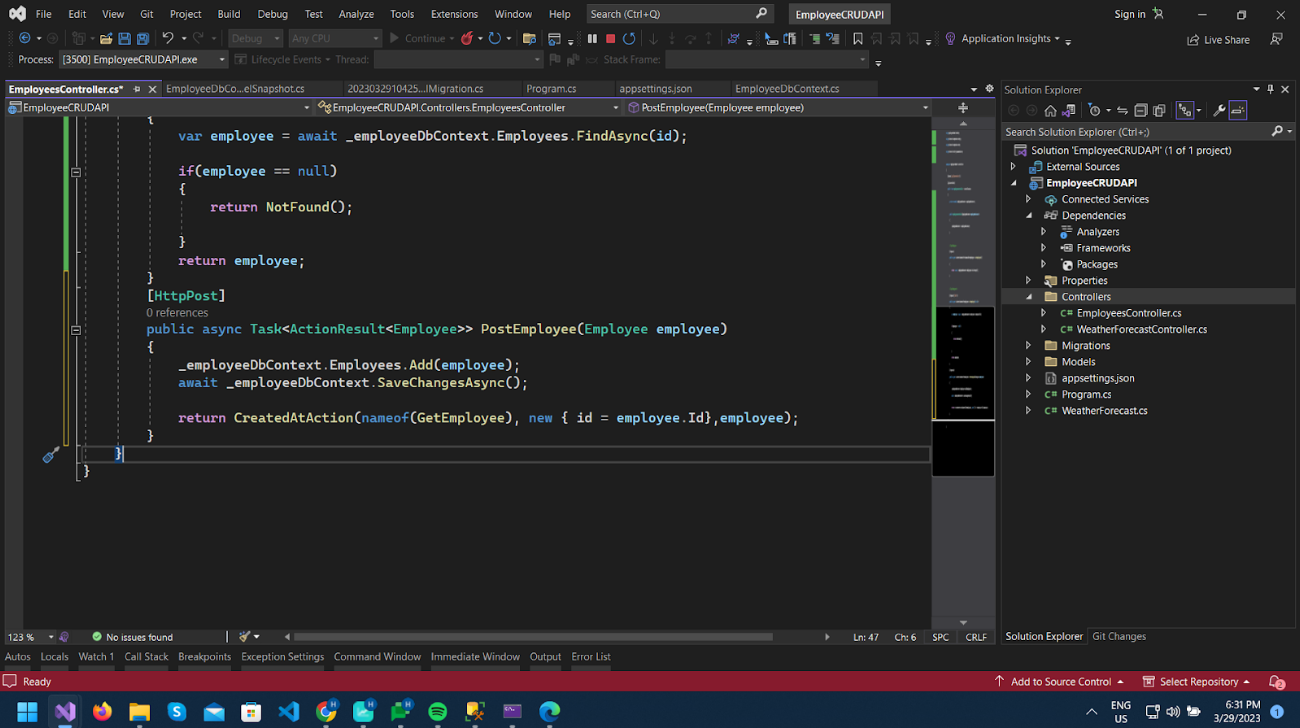Screen dimensions: 1300x728
Task: Click Show All Files icon
Action: 1159,110
